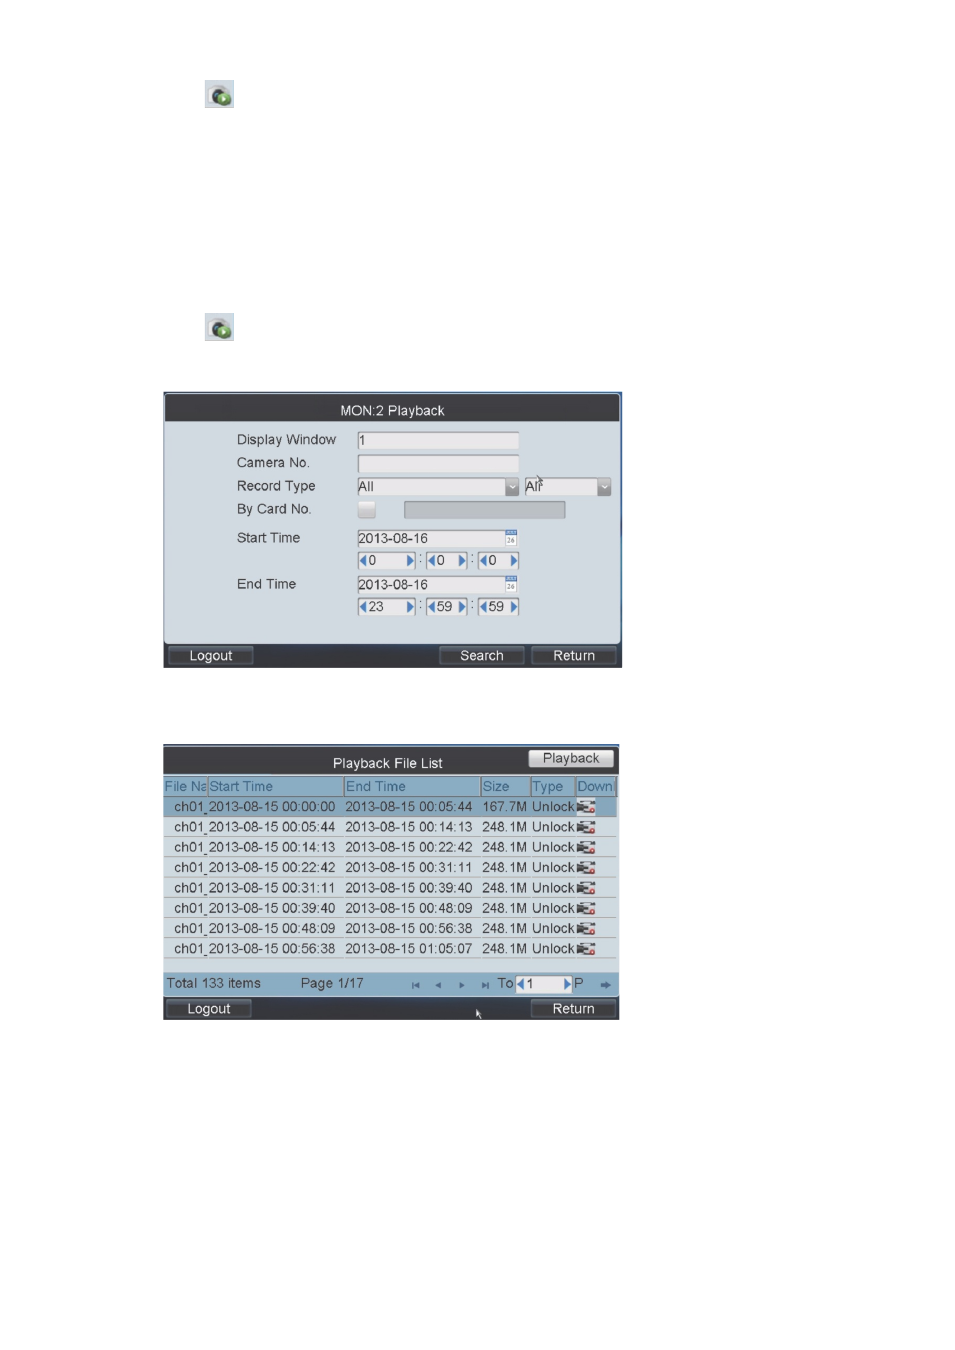Click the 167.7M size cell
Screen dimensions: 955x1350
click(x=505, y=807)
